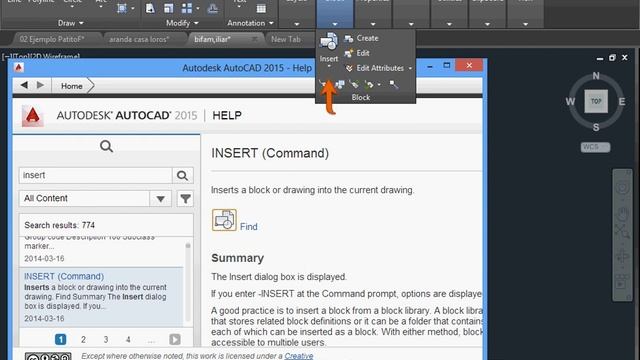Switch to the 02 Ejemplo PatitoF drawing tab
This screenshot has width=640, height=360.
(52, 40)
